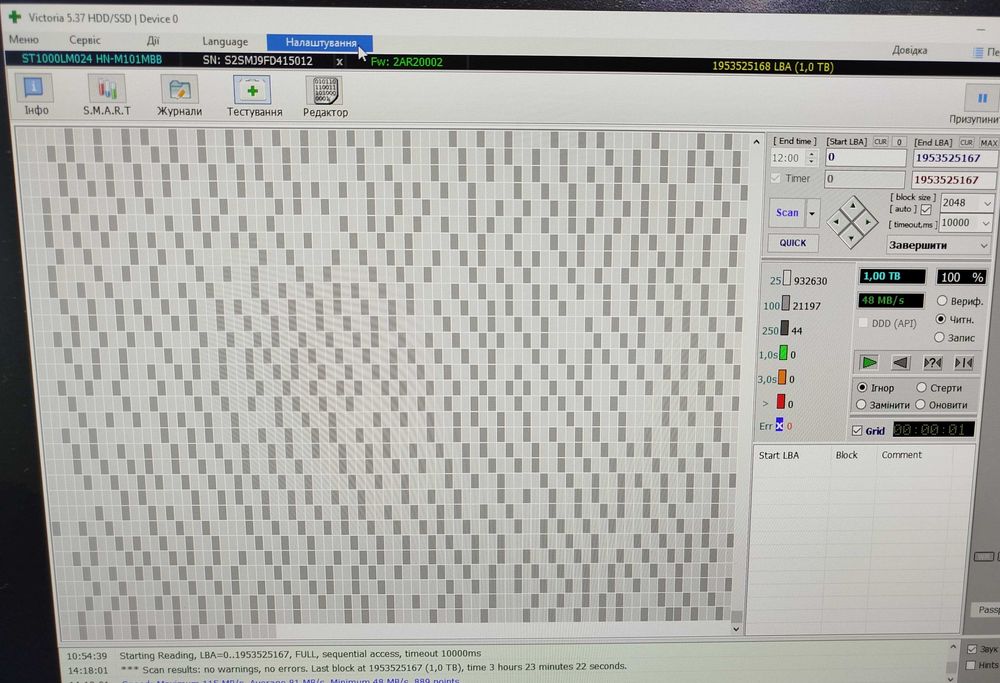This screenshot has width=1000, height=683.
Task: Click the random seek butterfly button
Action: [x=932, y=363]
